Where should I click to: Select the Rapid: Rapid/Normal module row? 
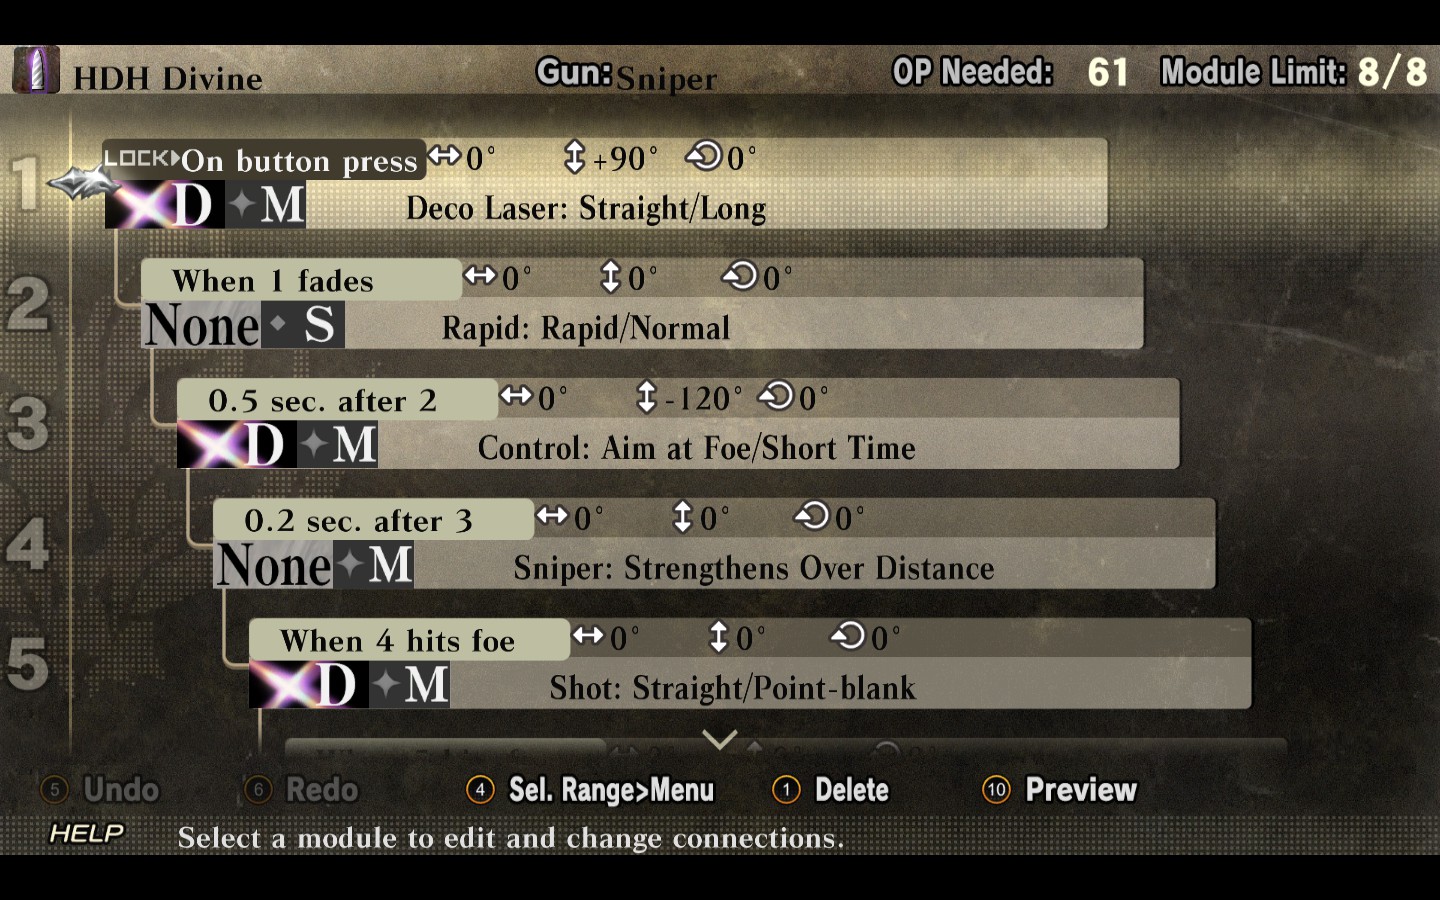tap(643, 304)
